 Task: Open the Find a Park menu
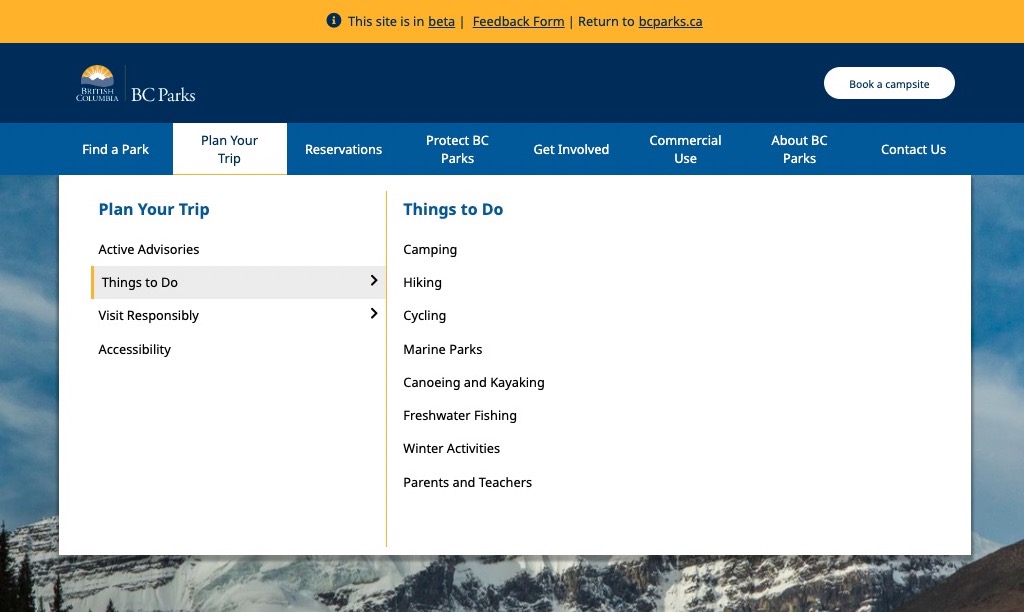coord(115,149)
